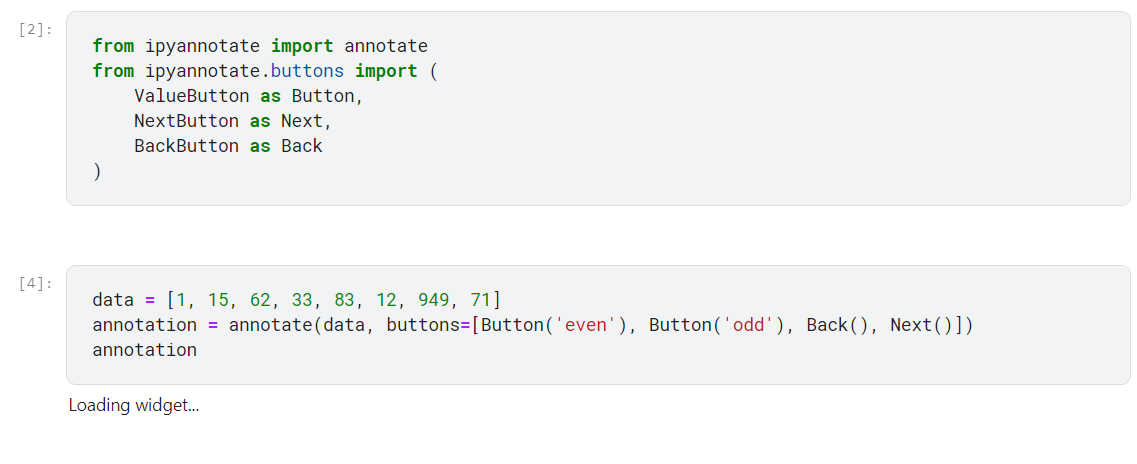The height and width of the screenshot is (464, 1137).
Task: Click the number 62 in data list
Action: tap(260, 300)
